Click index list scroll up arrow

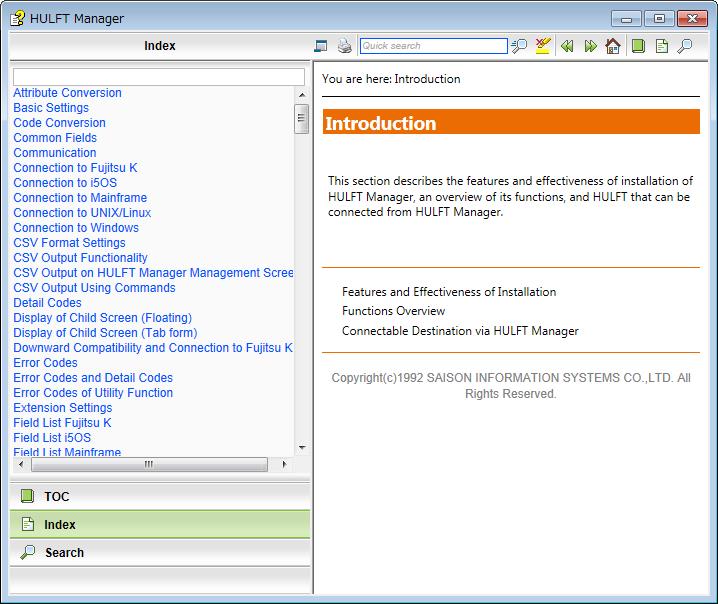click(302, 95)
